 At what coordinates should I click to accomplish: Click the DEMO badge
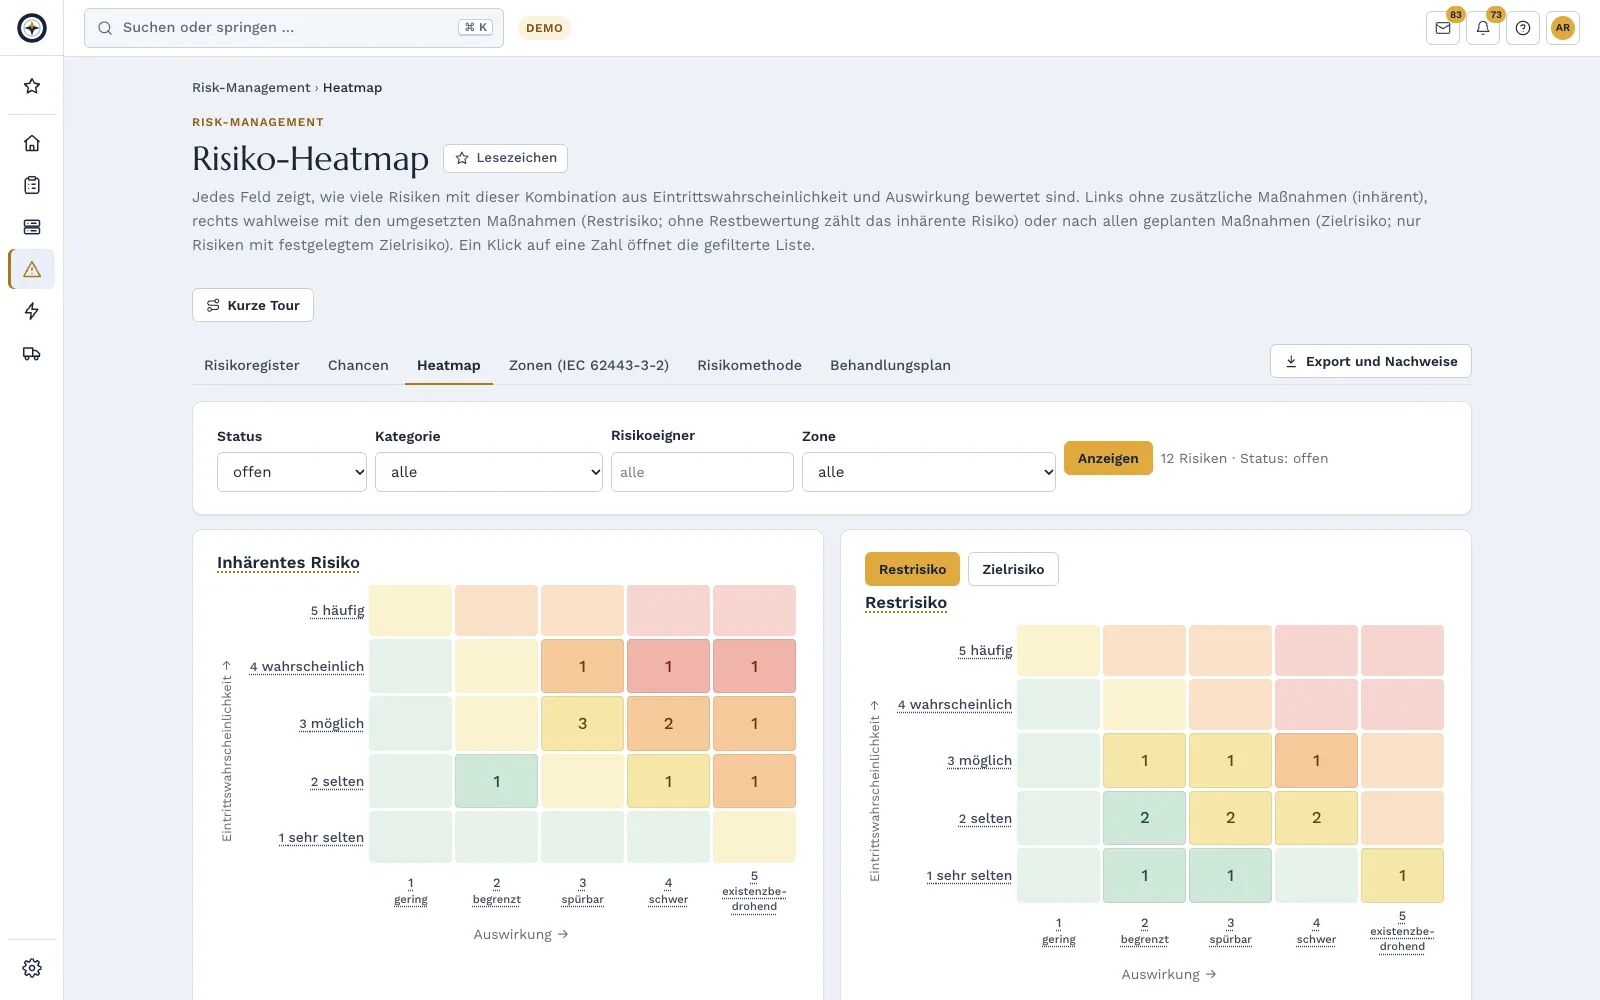[544, 28]
